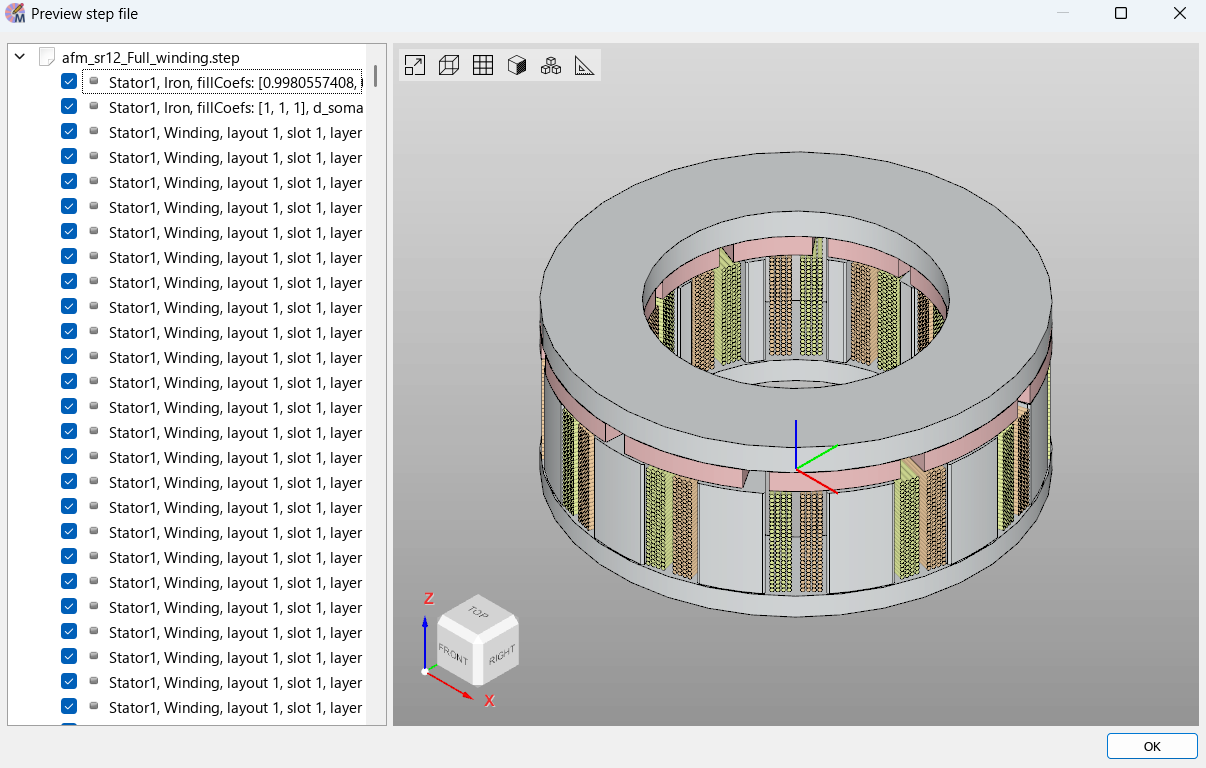Select the zoom-to-fit toolbar icon
This screenshot has width=1206, height=768.
tap(414, 64)
